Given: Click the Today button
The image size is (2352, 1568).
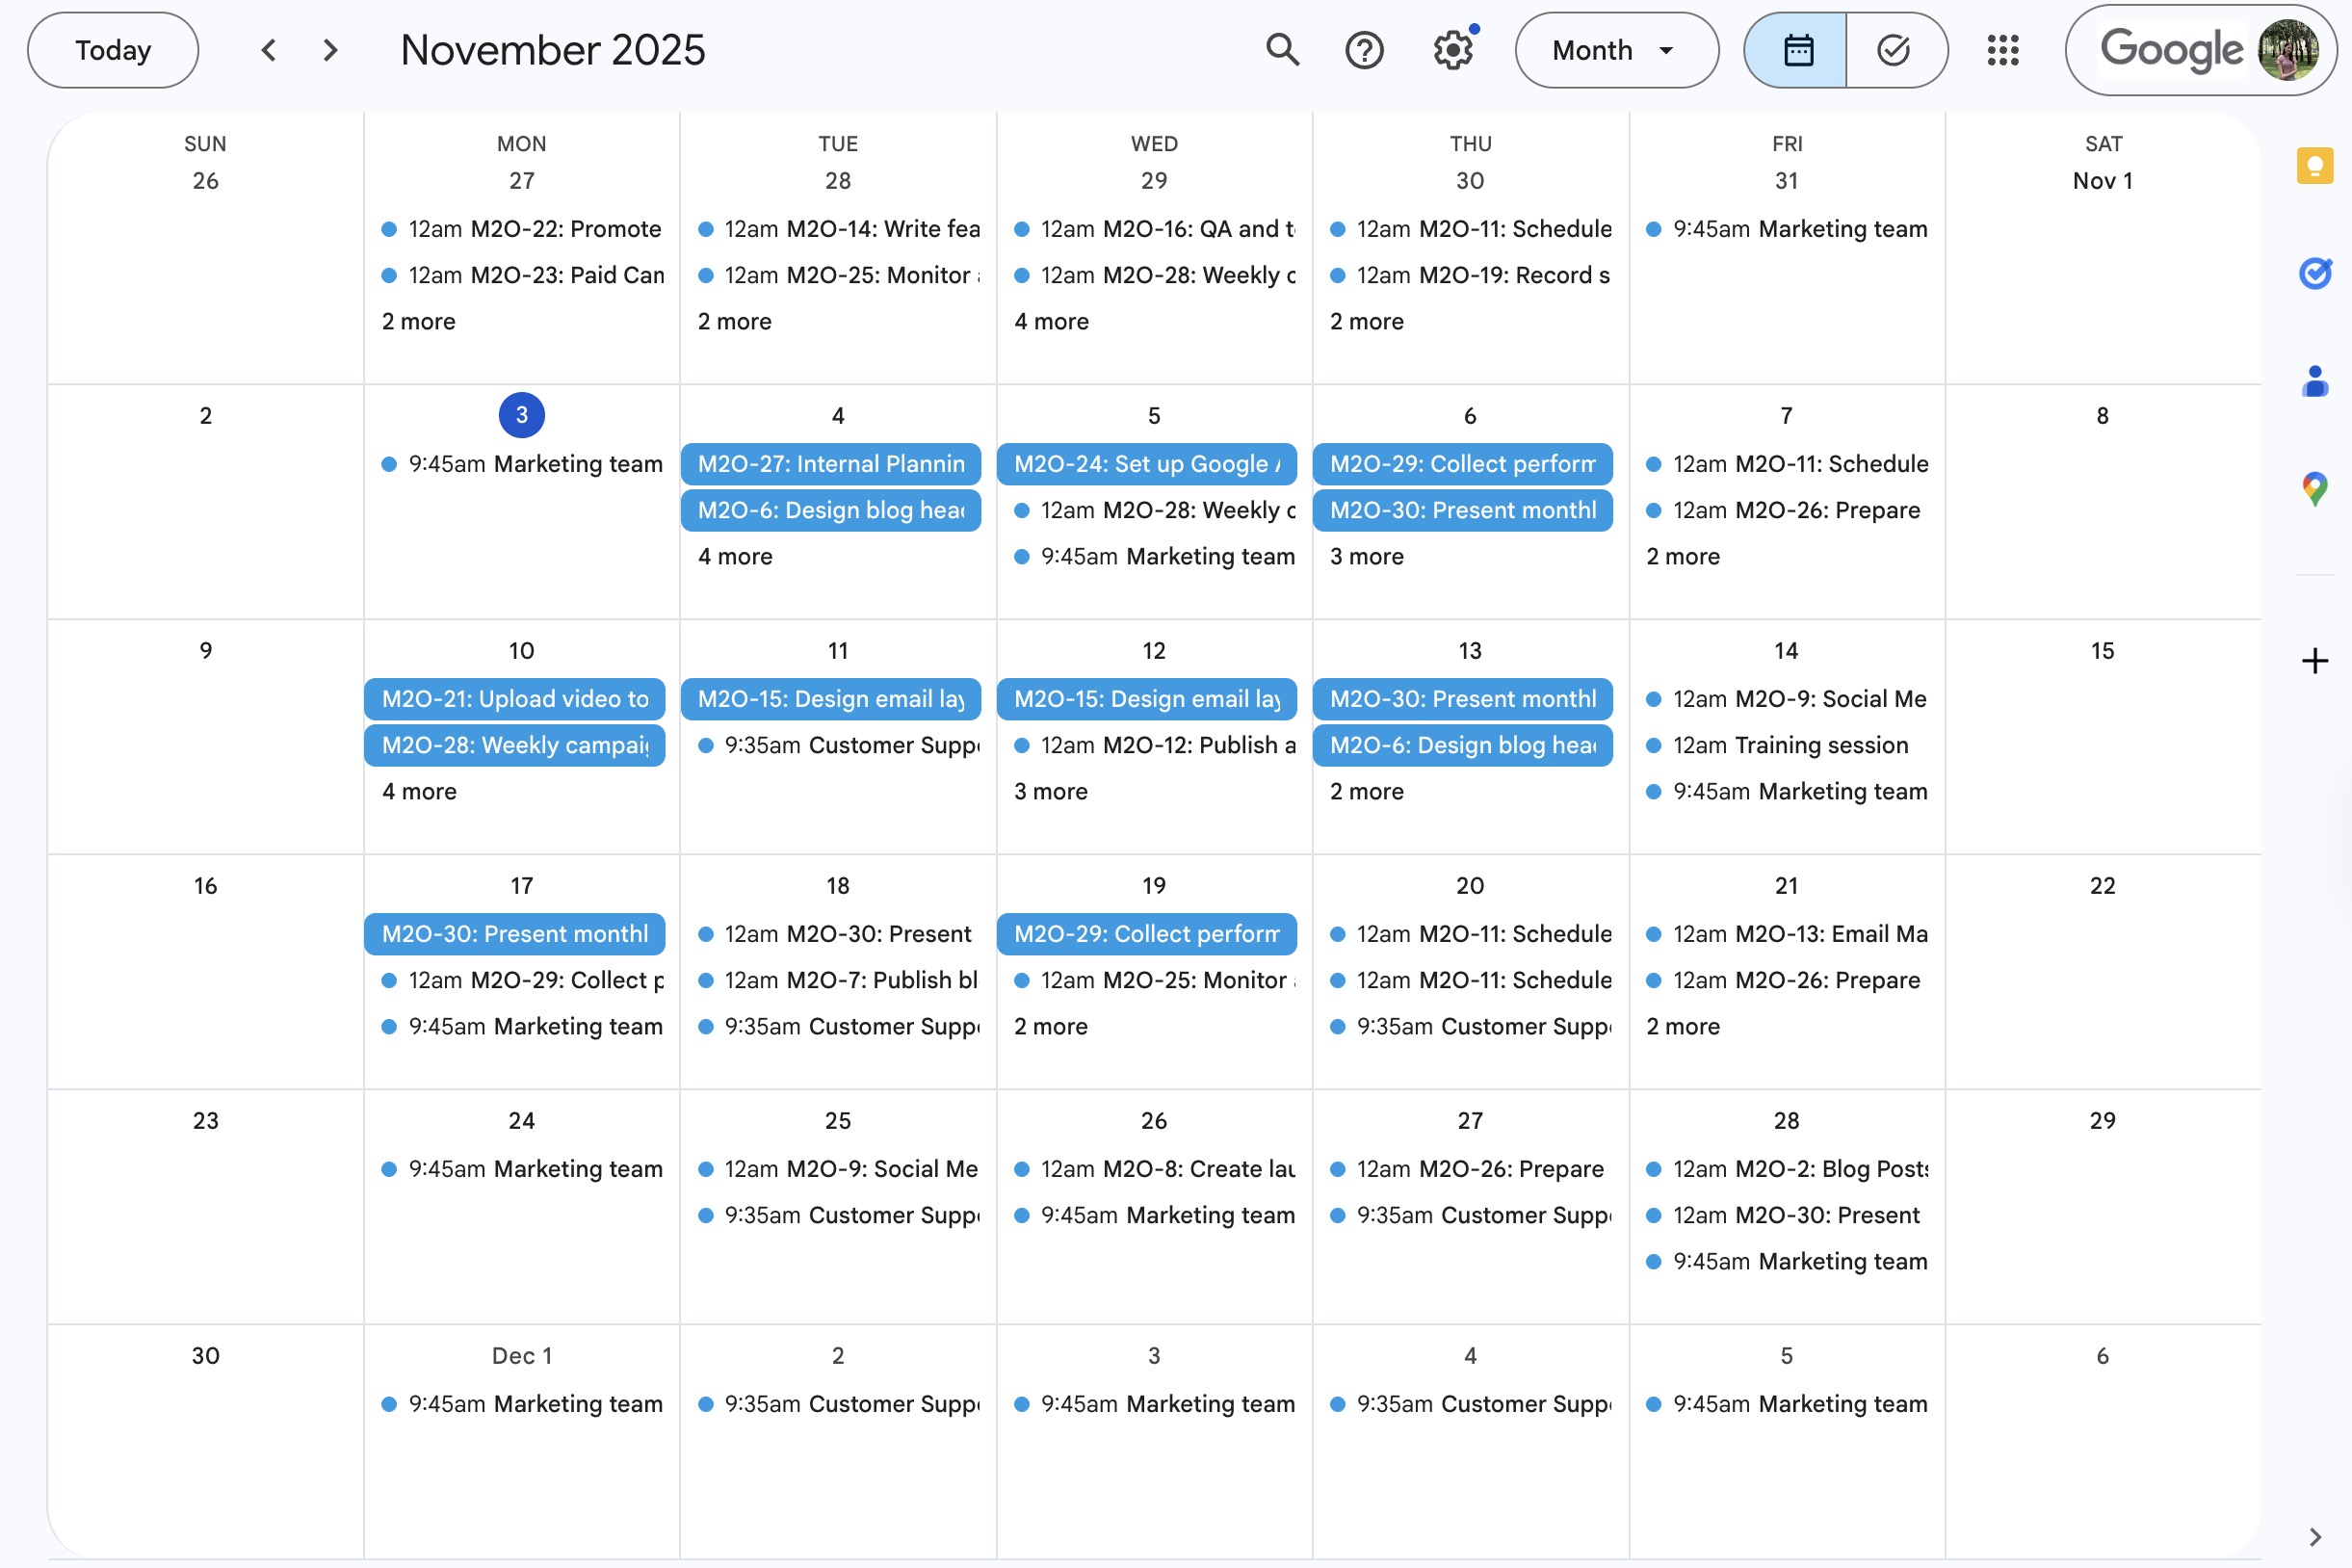Looking at the screenshot, I should (x=113, y=50).
